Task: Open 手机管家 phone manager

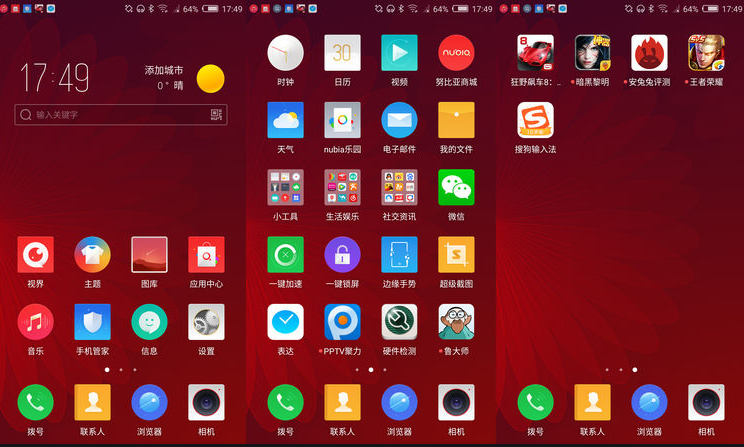Action: [x=93, y=322]
